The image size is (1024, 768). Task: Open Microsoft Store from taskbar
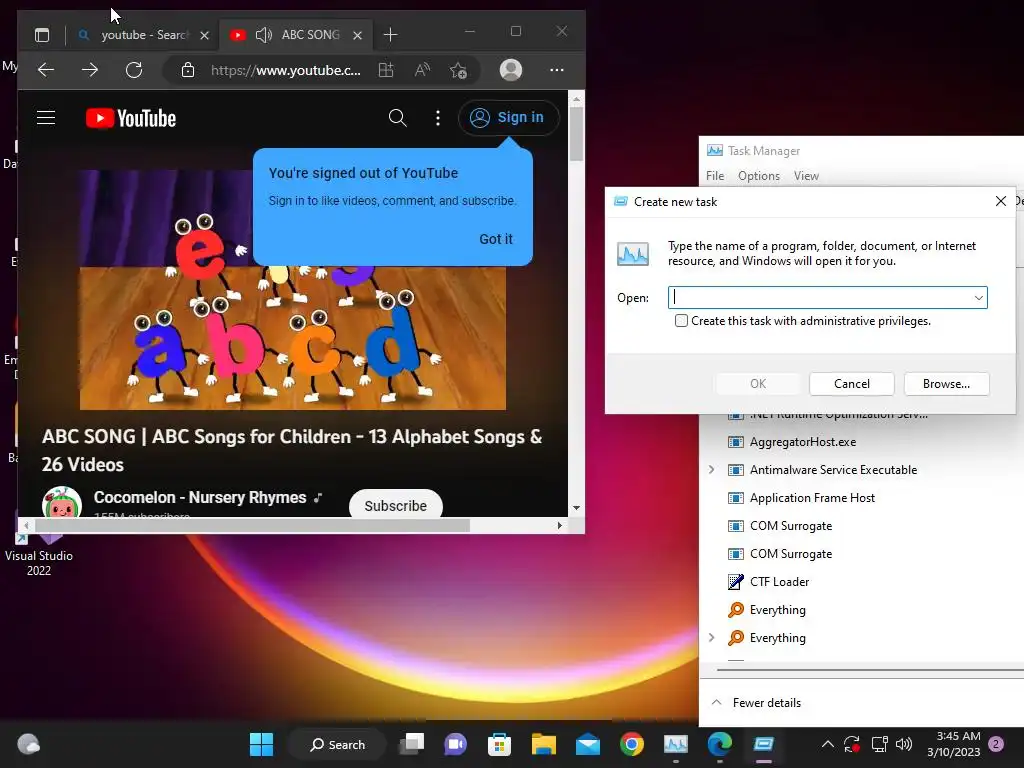pos(500,744)
